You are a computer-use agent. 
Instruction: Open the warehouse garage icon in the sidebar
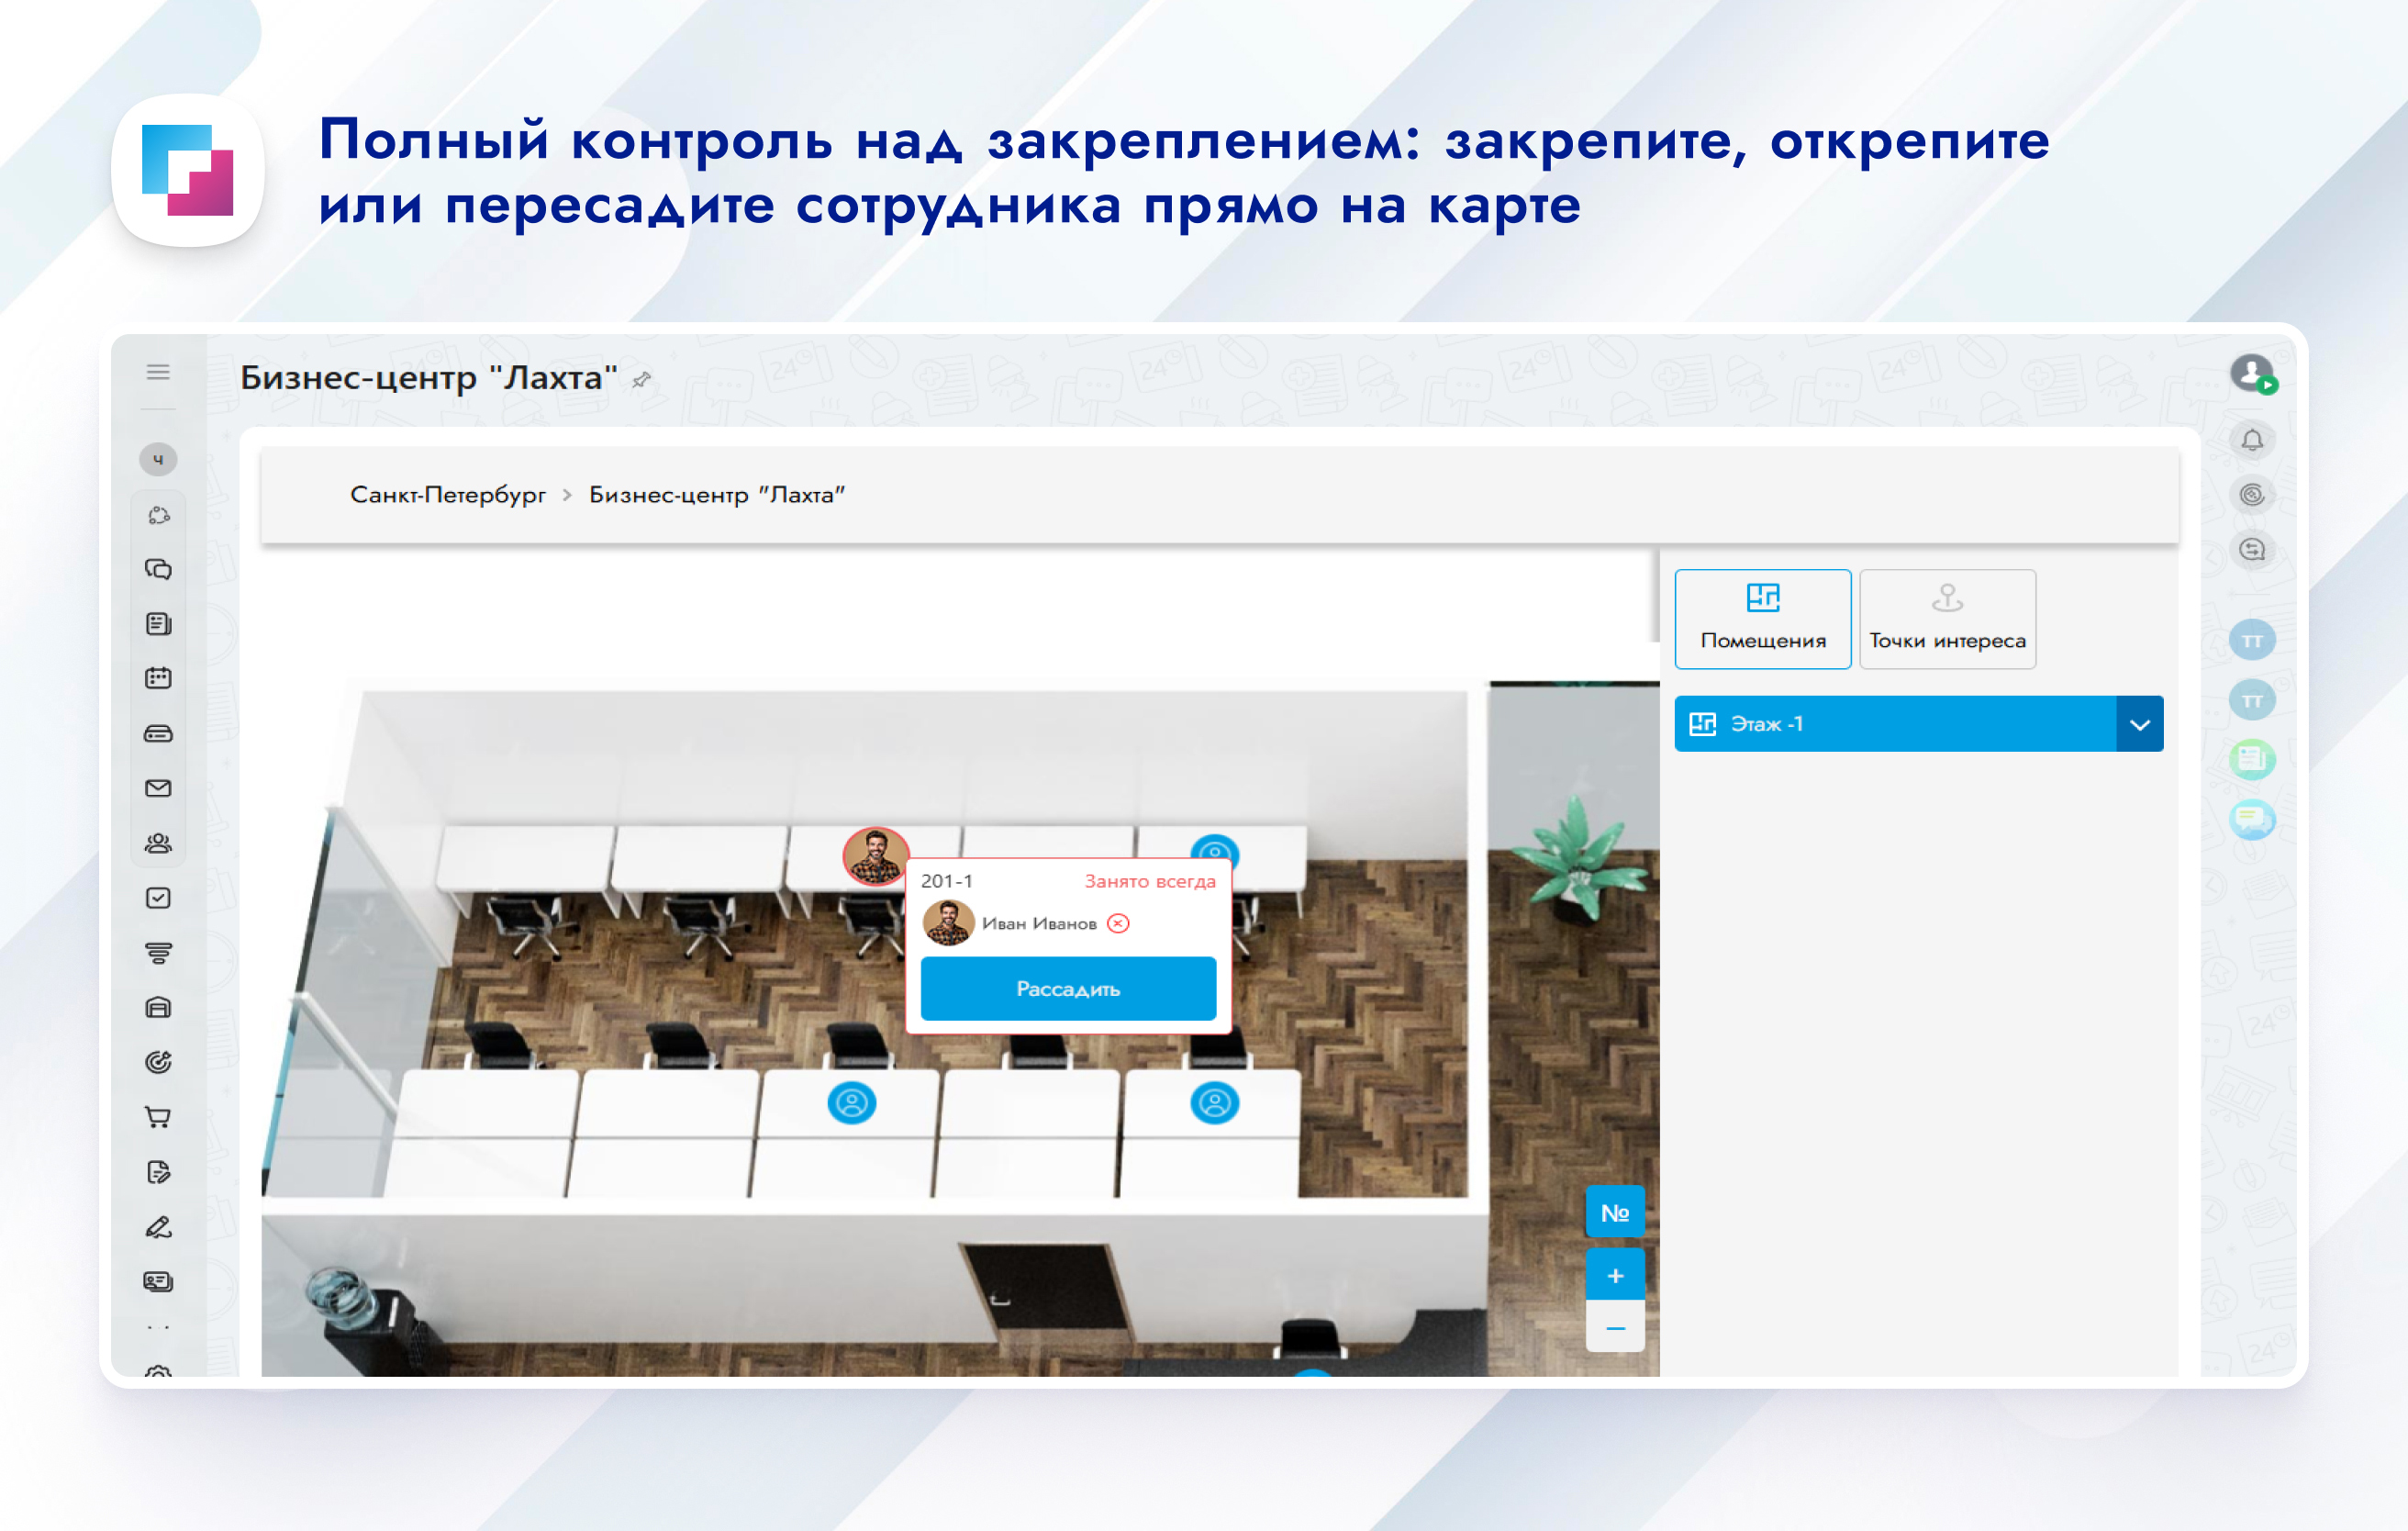point(158,1007)
